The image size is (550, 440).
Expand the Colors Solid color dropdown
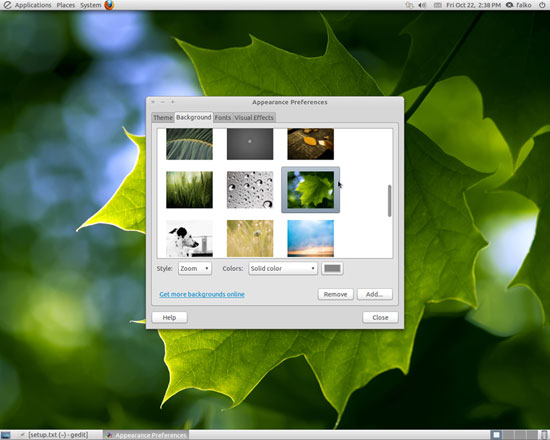[x=283, y=268]
